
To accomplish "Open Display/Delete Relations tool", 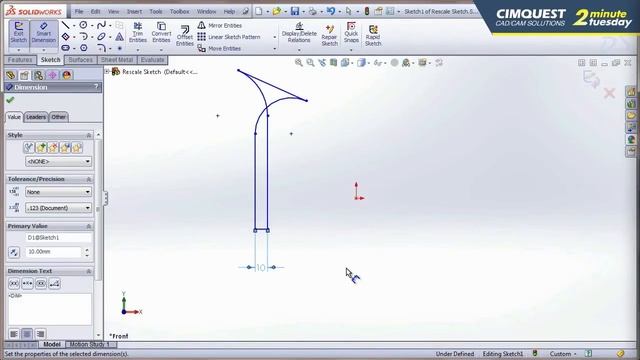I will click(299, 33).
